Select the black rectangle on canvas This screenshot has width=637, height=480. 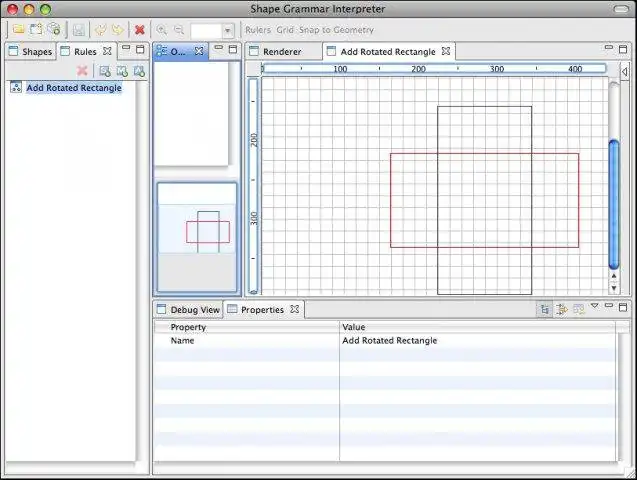484,106
